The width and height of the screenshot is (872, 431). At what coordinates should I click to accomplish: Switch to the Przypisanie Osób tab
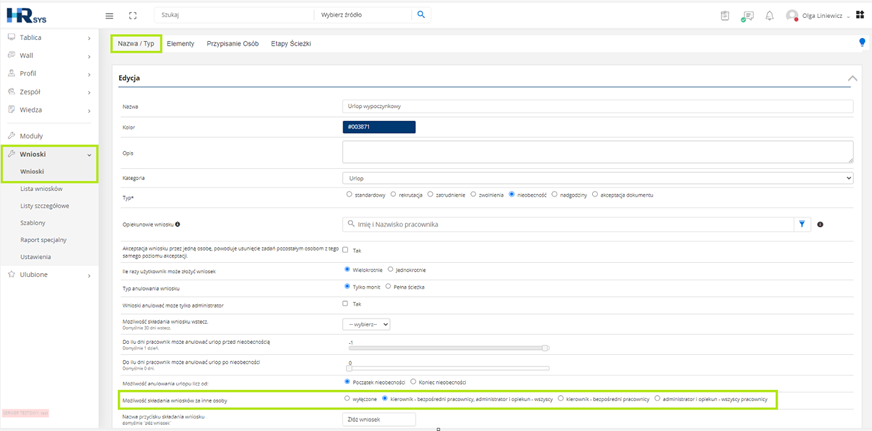232,43
